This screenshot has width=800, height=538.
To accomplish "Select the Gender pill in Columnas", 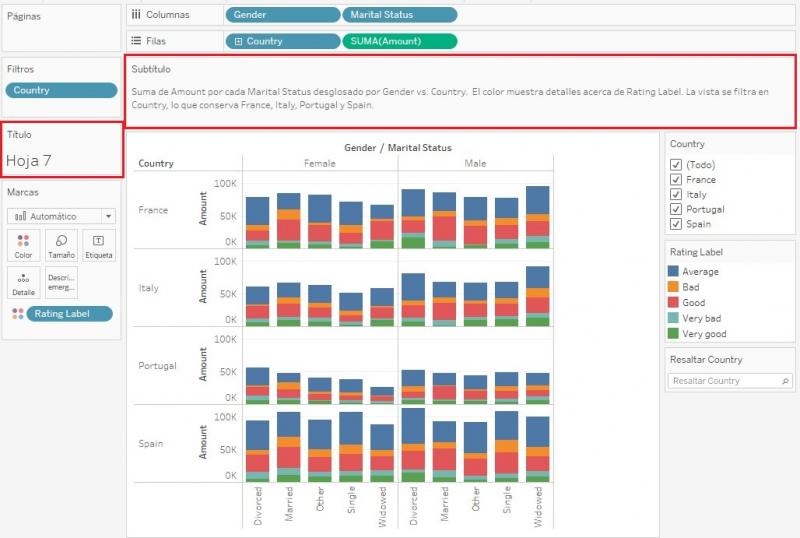I will 283,15.
